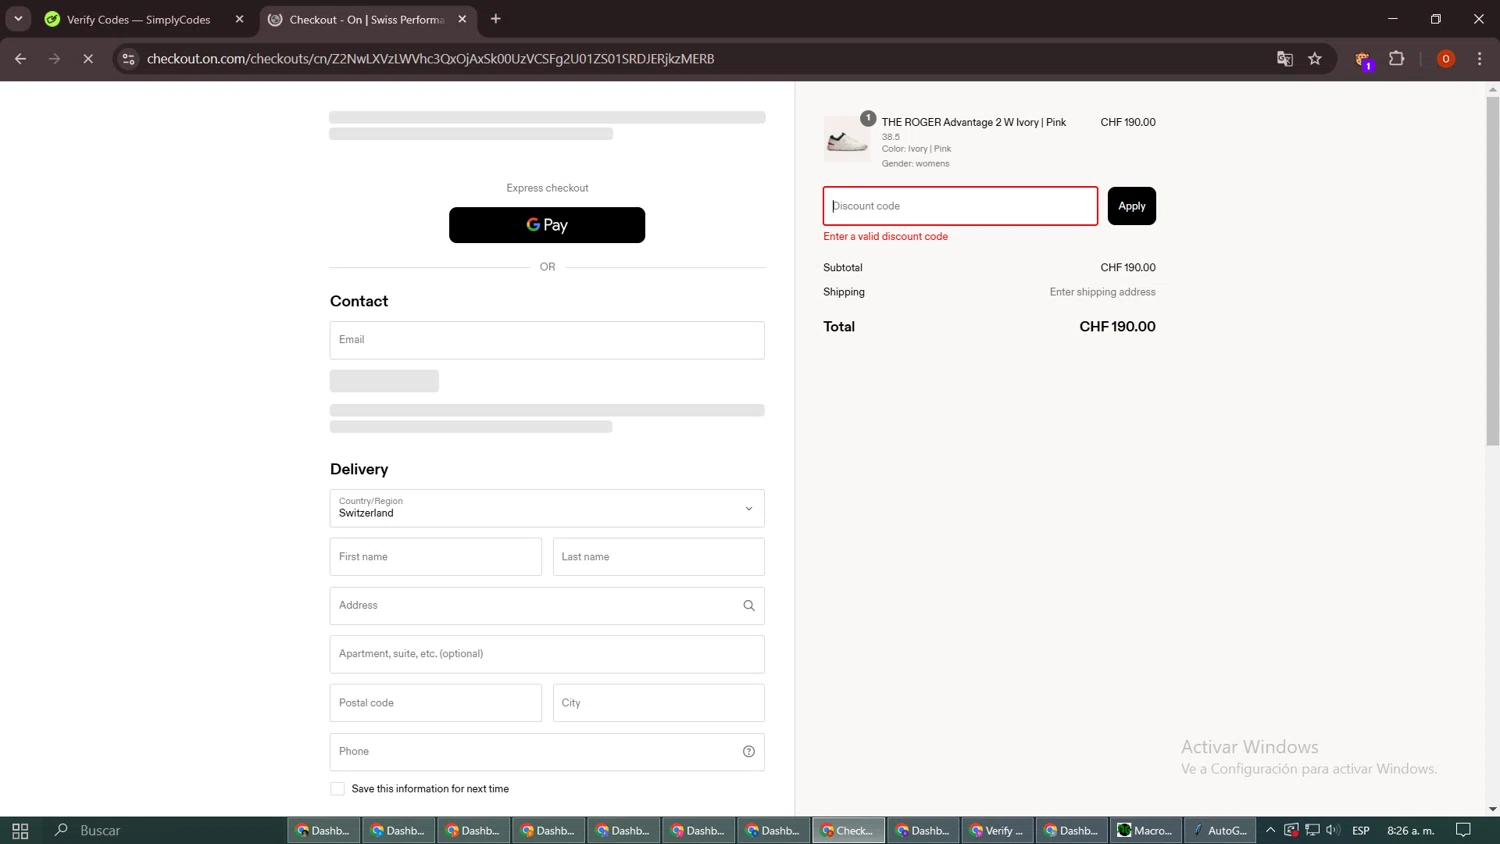The height and width of the screenshot is (844, 1500).
Task: Click the browser address bar URL
Action: pyautogui.click(x=430, y=59)
